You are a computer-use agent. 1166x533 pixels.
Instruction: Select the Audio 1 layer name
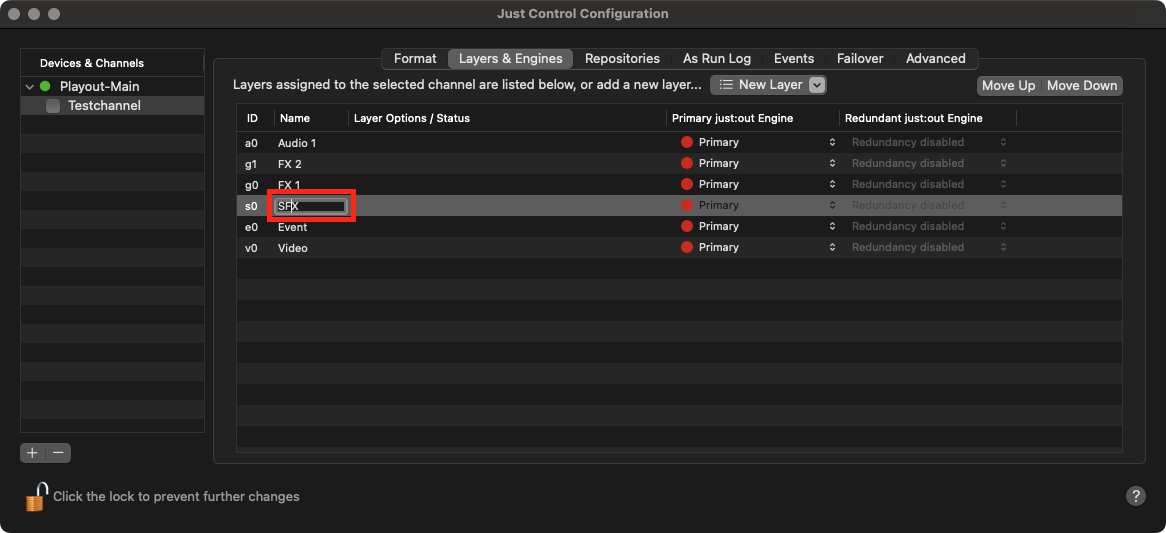pos(297,143)
